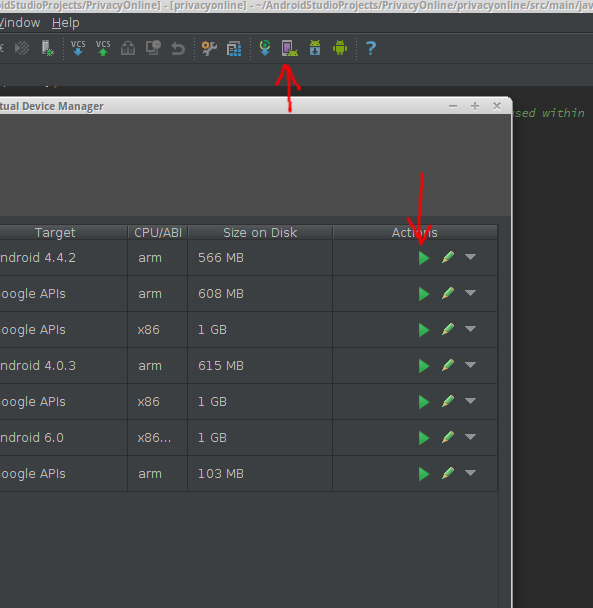The width and height of the screenshot is (593, 608).
Task: Expand actions dropdown for Android 4.0.3 row
Action: [470, 365]
